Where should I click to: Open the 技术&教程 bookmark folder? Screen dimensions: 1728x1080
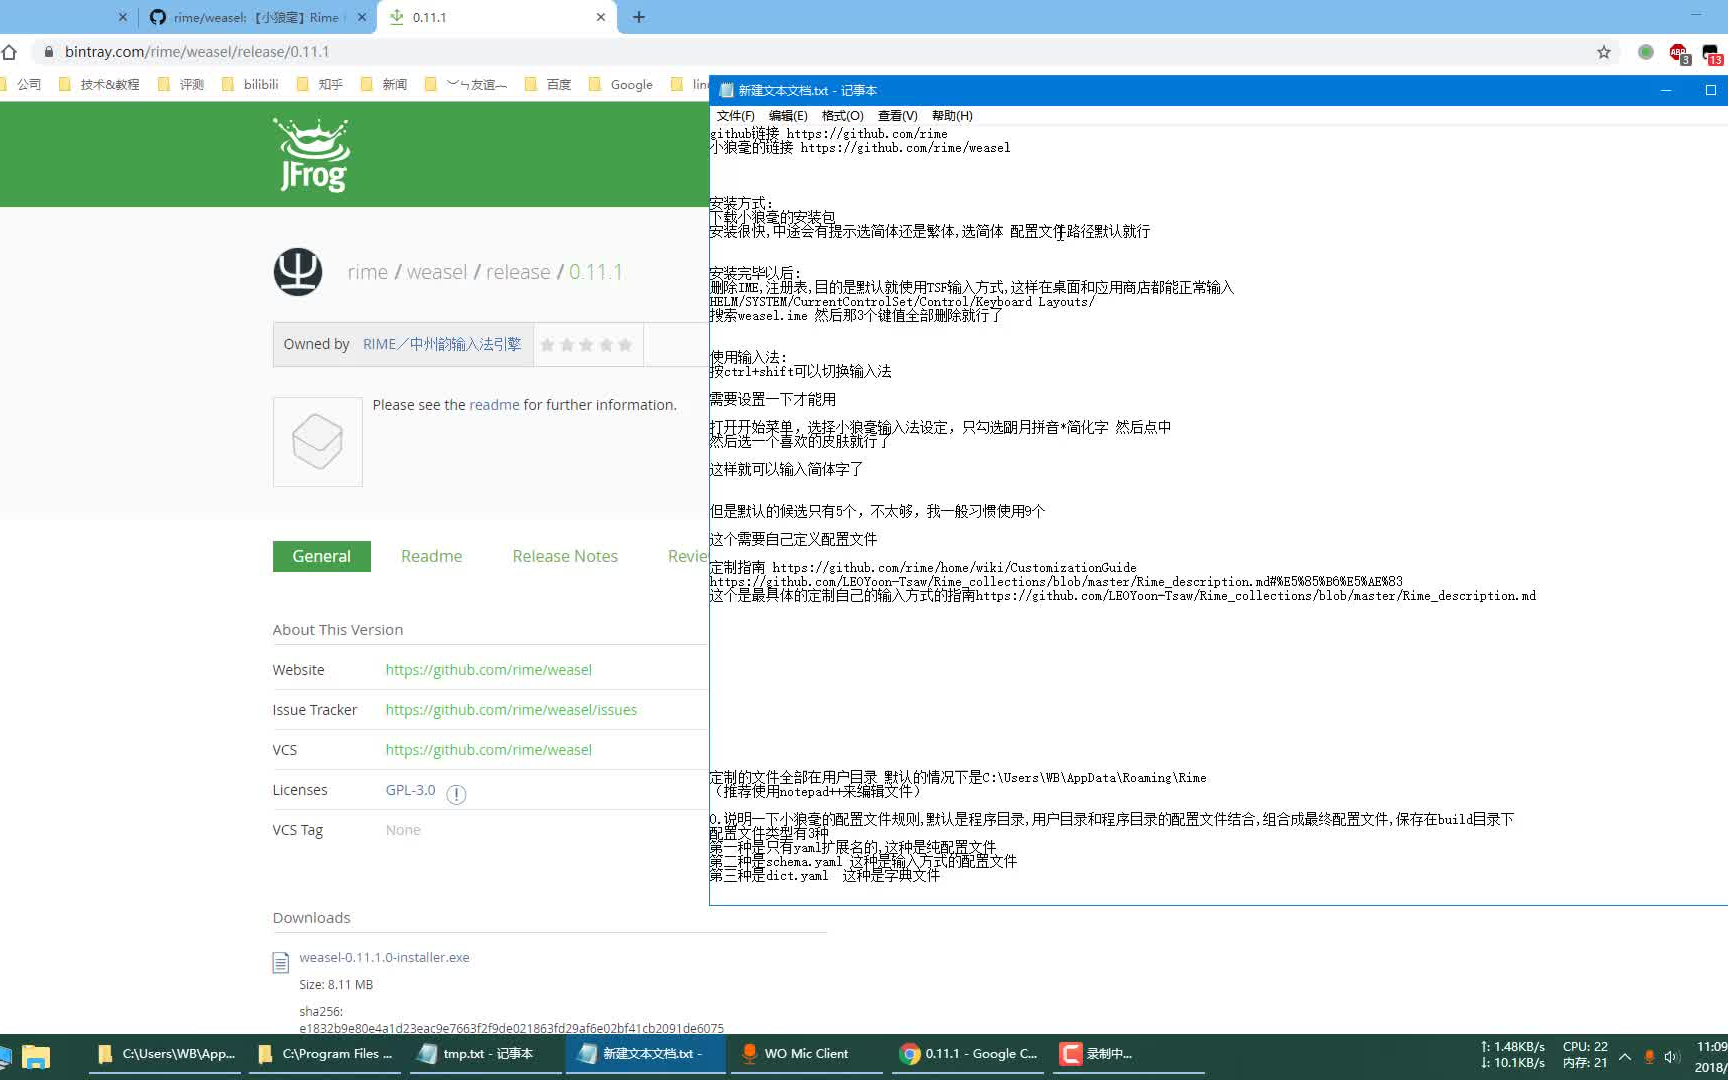point(99,84)
